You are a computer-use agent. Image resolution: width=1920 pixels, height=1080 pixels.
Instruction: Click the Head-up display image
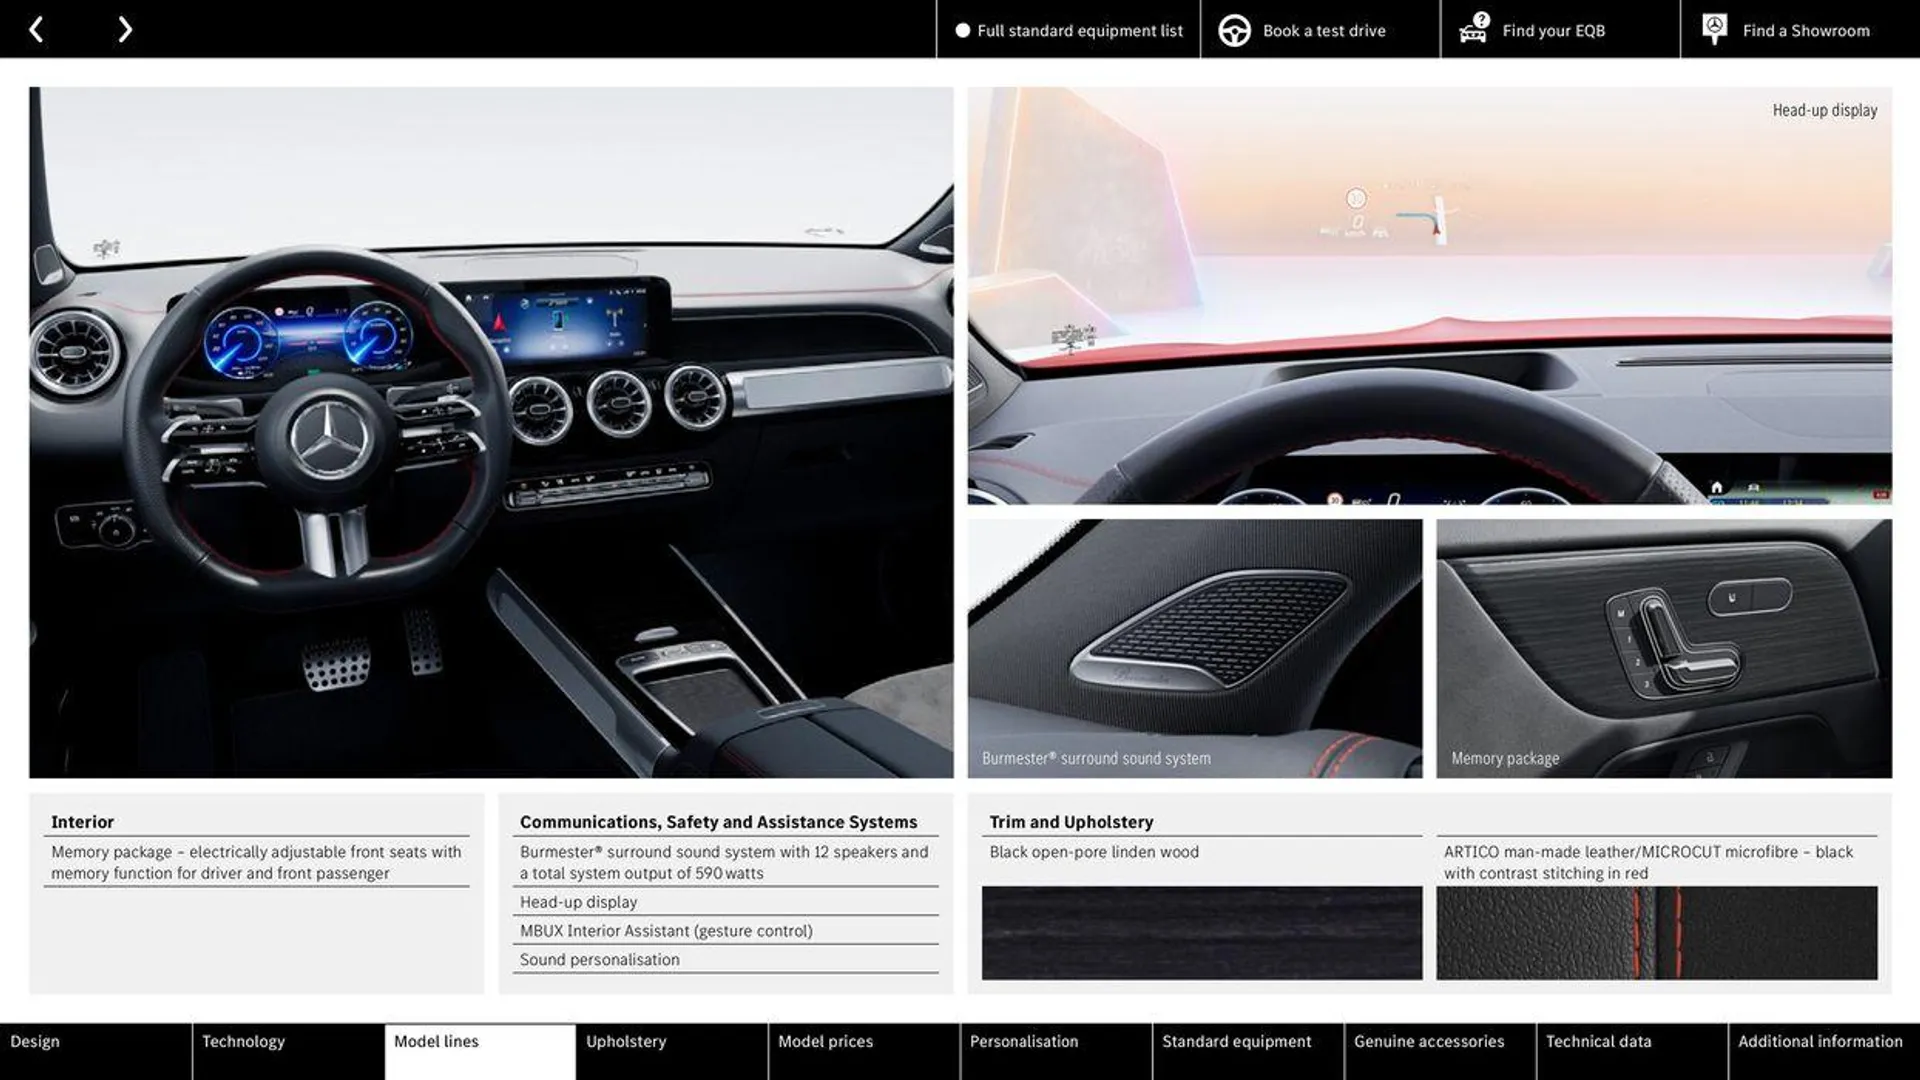tap(1429, 295)
